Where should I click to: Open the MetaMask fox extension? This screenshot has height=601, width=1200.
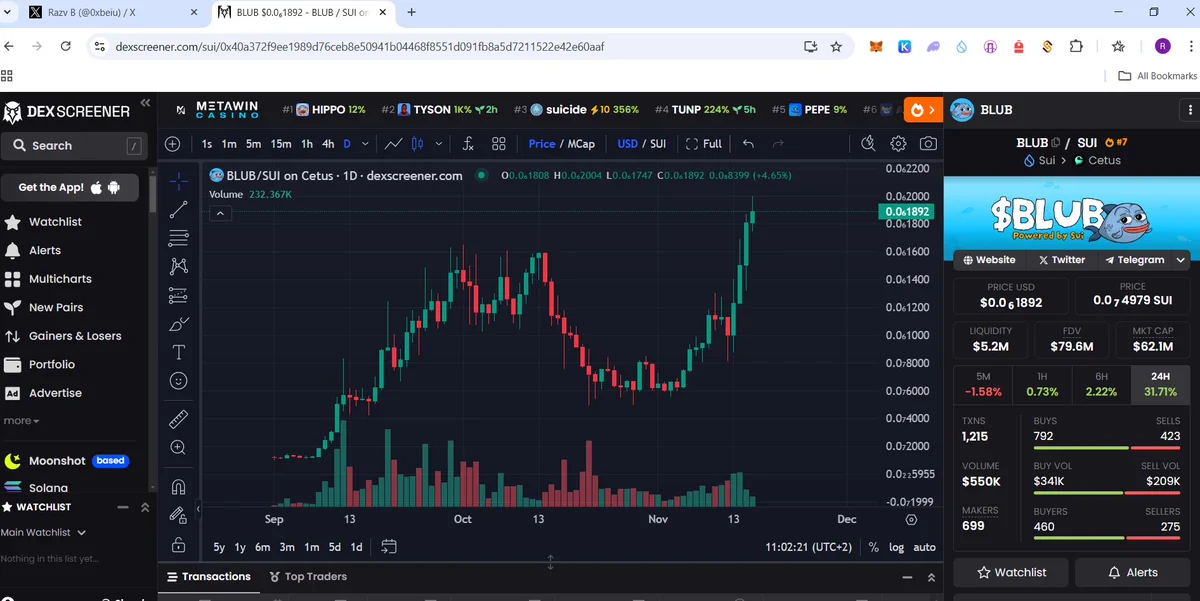tap(876, 46)
